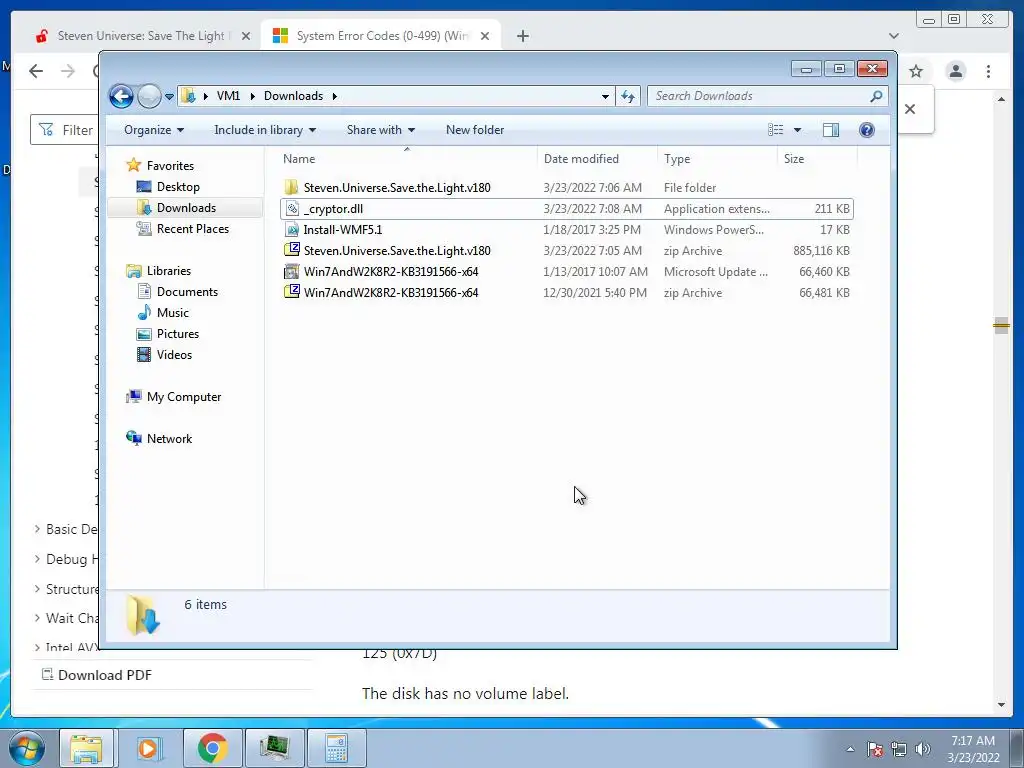Image resolution: width=1024 pixels, height=768 pixels.
Task: Select Libraries in the navigation pane
Action: [168, 271]
